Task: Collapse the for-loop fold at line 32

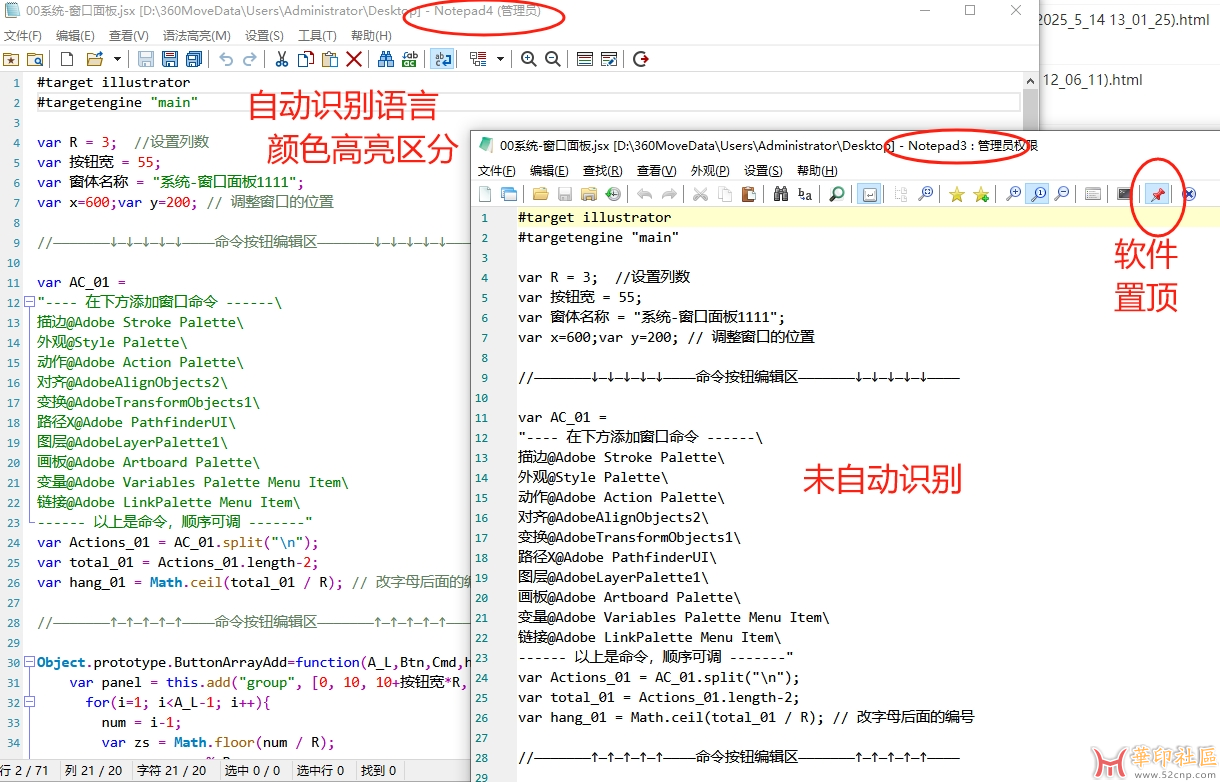Action: 29,702
